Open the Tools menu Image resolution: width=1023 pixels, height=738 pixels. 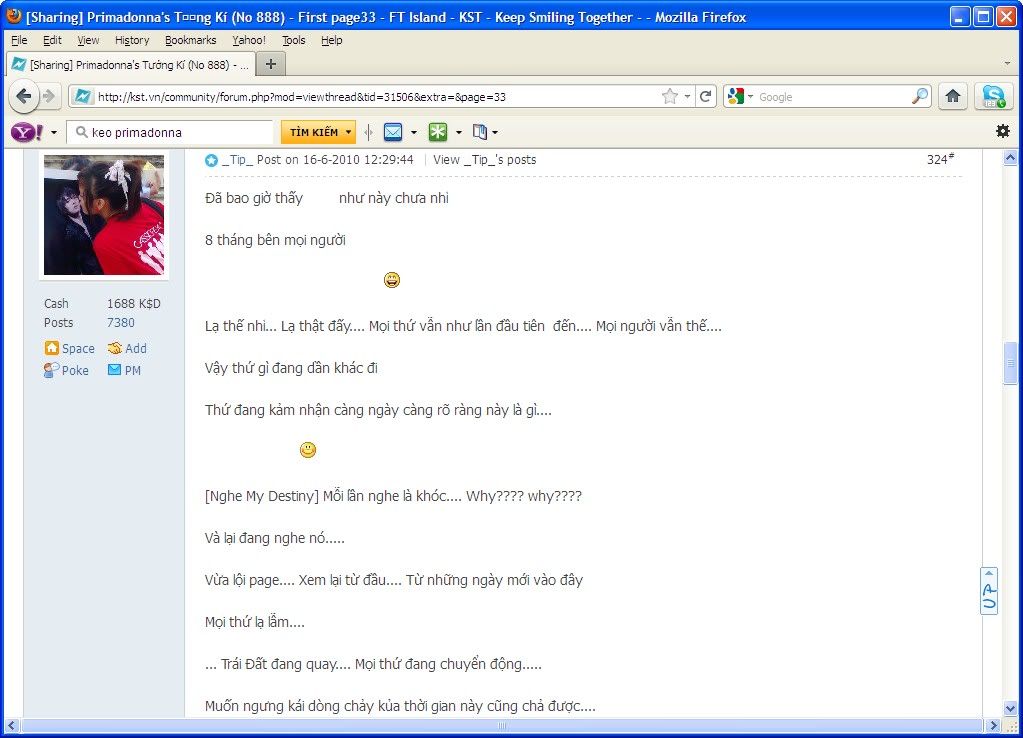coord(294,40)
